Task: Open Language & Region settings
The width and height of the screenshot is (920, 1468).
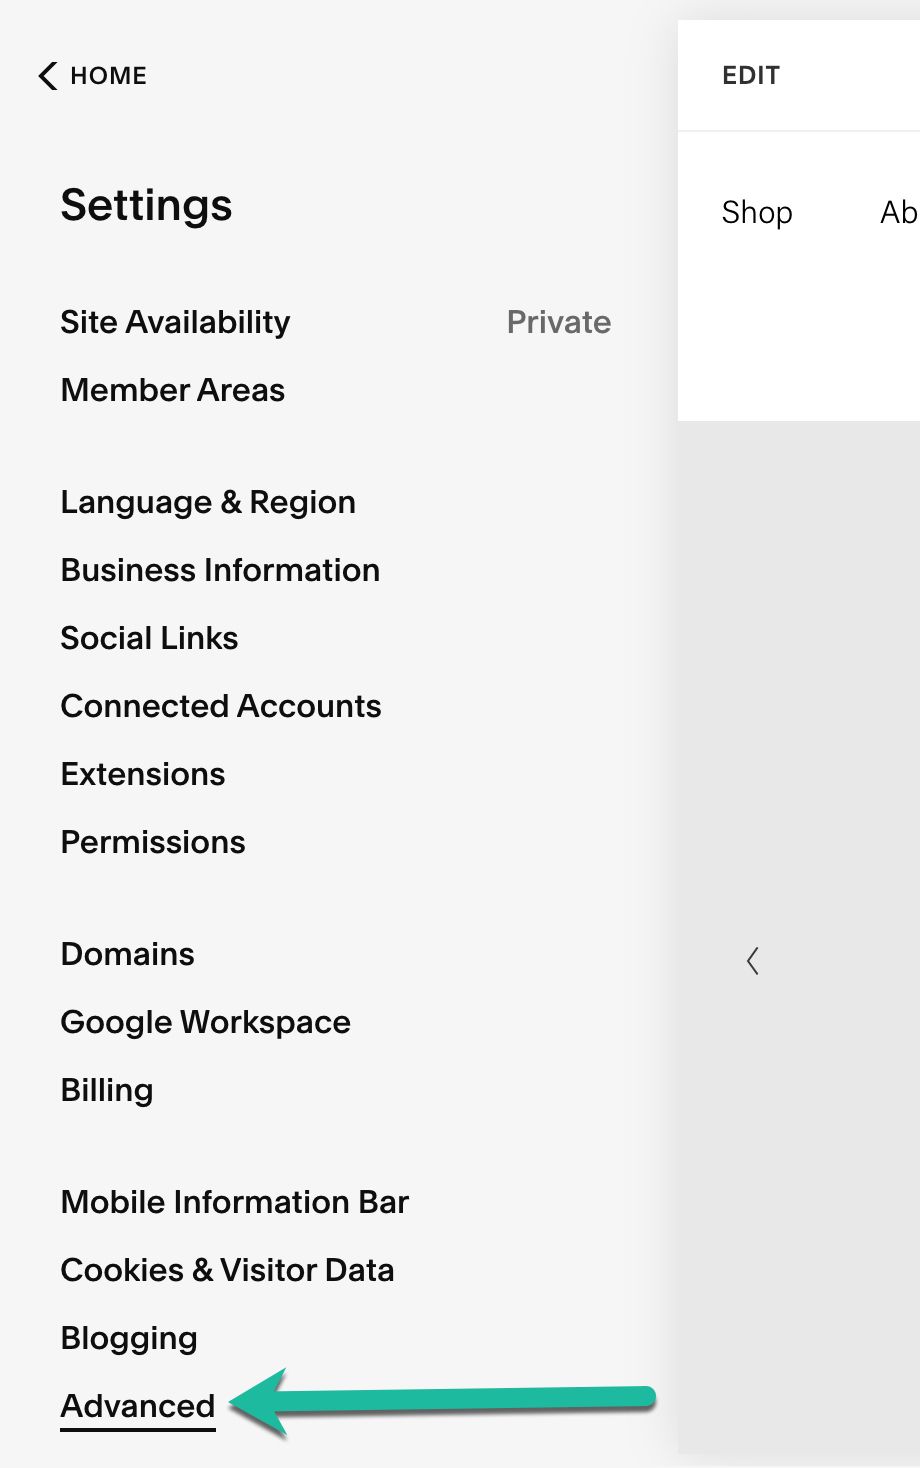Action: (x=208, y=502)
